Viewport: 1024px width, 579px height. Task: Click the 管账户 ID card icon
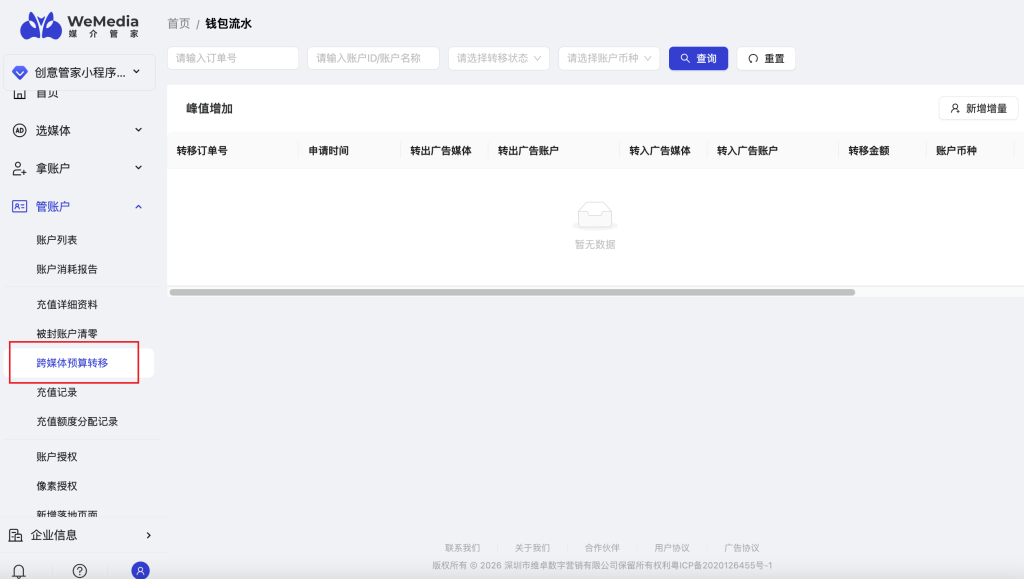click(18, 206)
